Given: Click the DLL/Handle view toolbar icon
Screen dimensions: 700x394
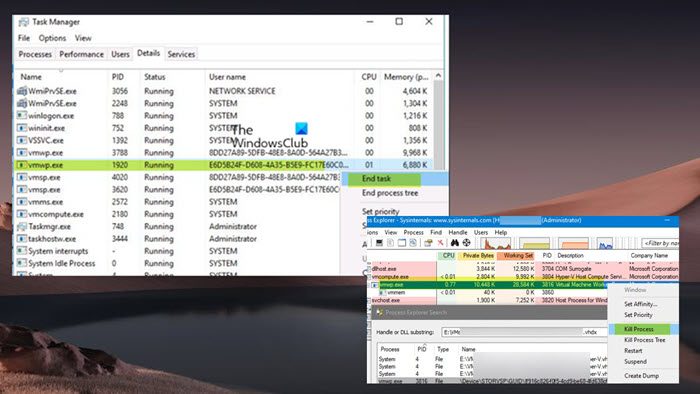Looking at the screenshot, I should [413, 243].
